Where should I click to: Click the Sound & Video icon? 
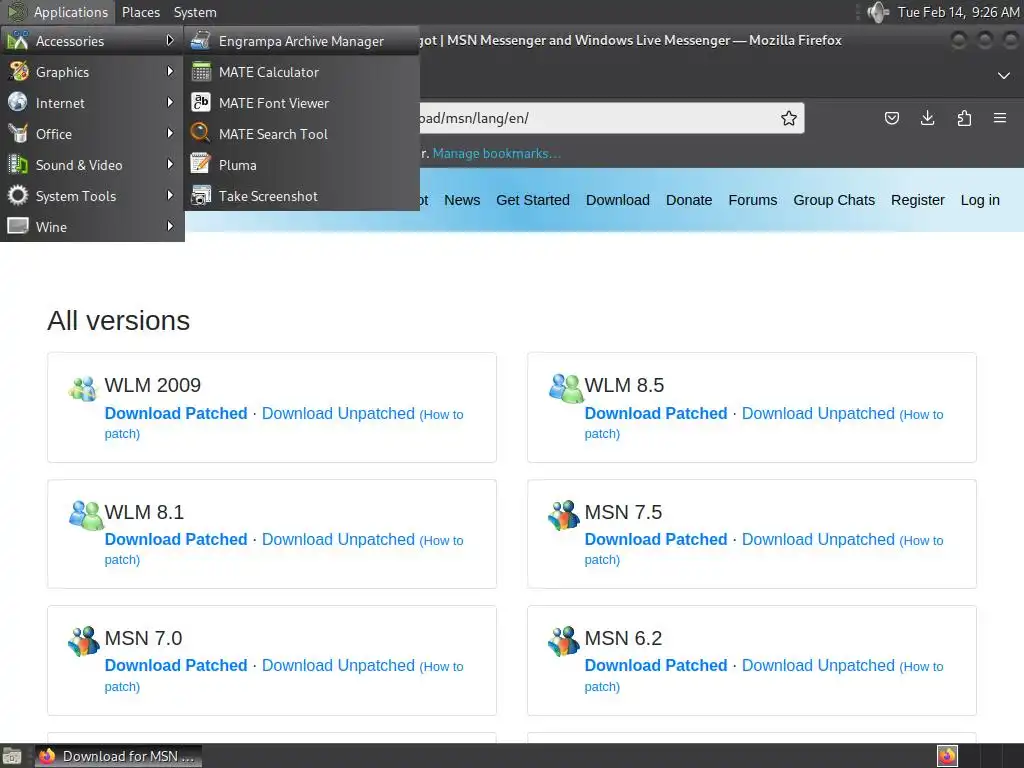[x=18, y=164]
